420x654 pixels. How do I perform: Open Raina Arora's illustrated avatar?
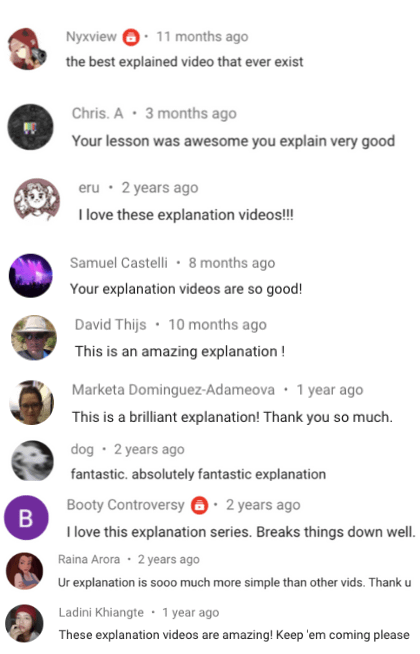coord(24,571)
